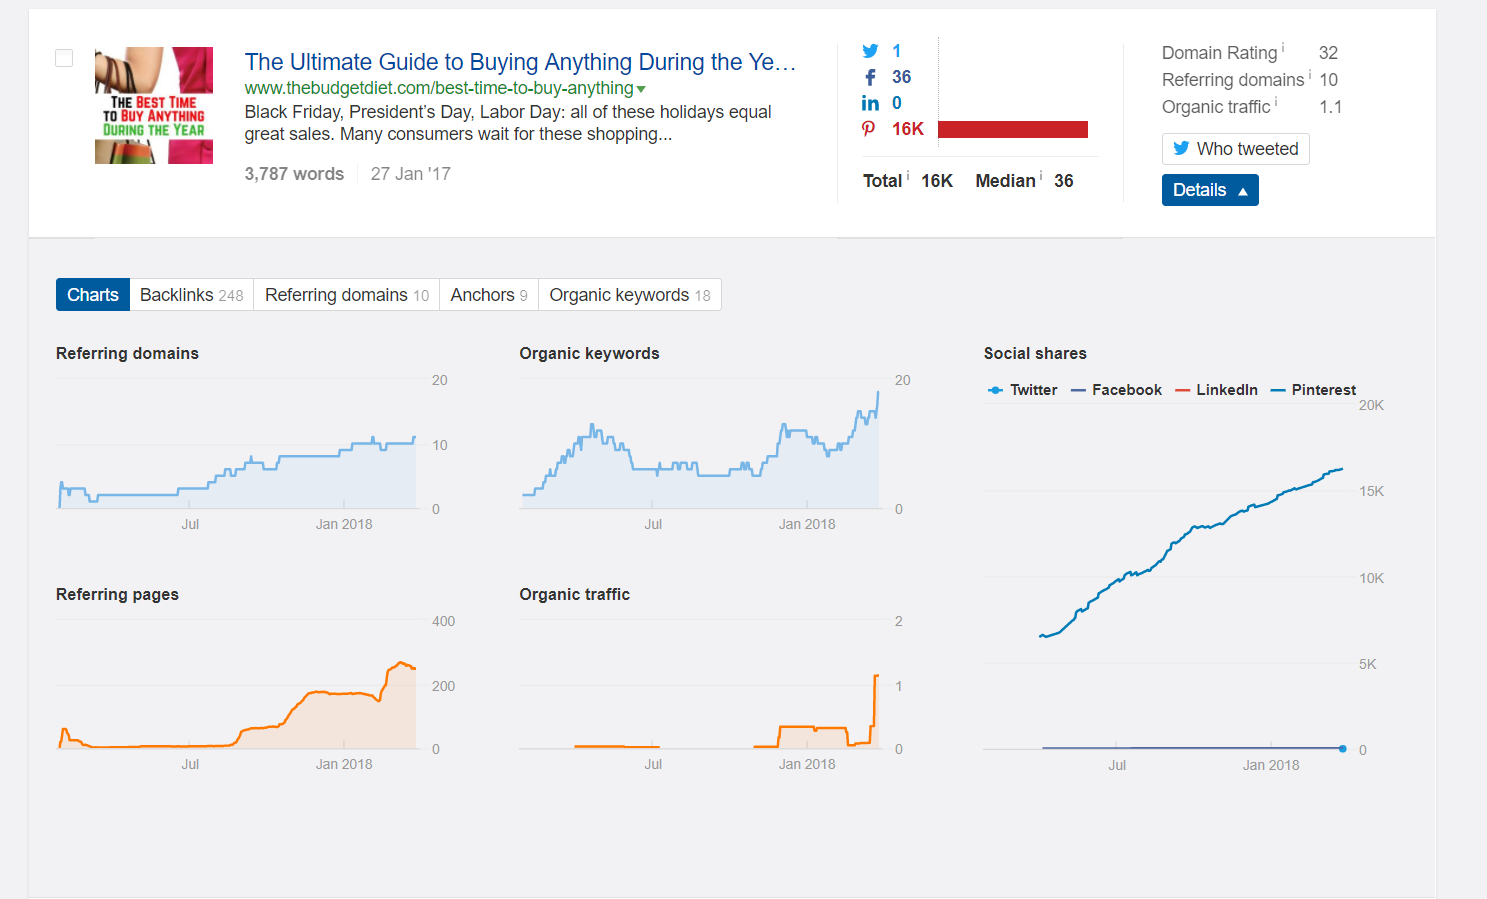Screen dimensions: 1487x899
Task: Select the article result checkbox
Action: [64, 58]
